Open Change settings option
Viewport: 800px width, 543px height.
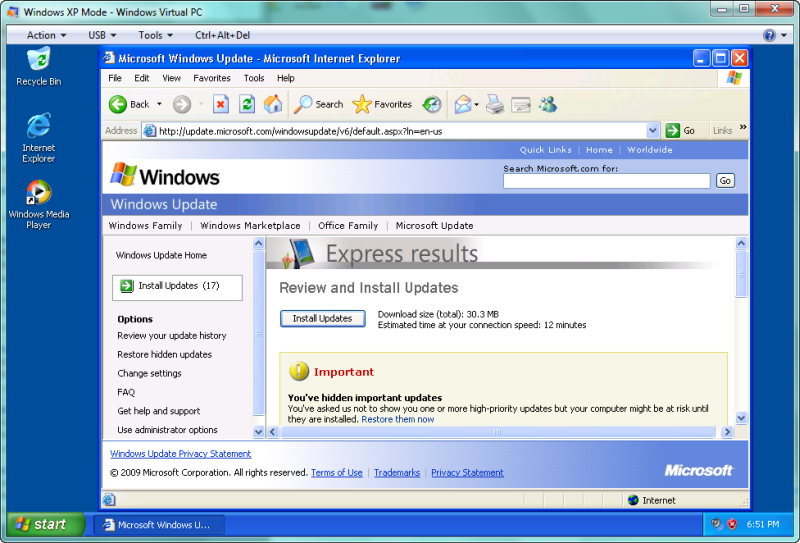(x=149, y=373)
